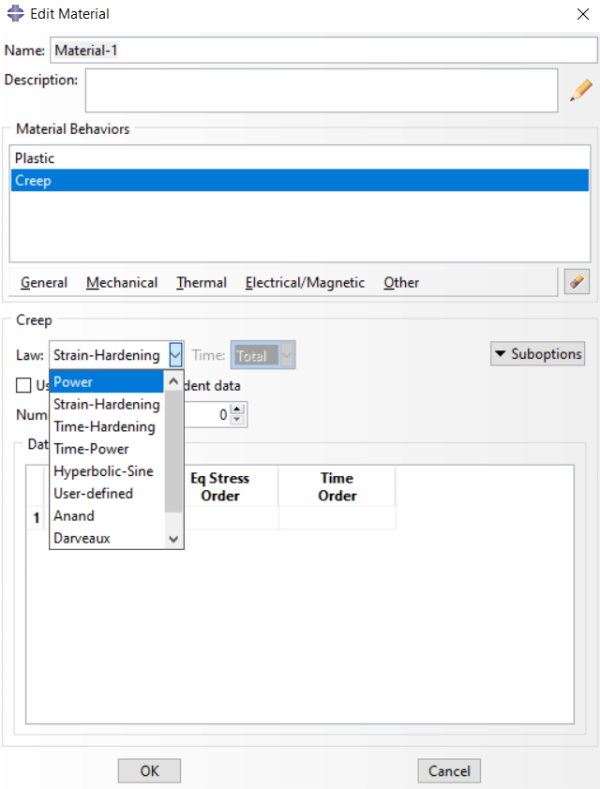The width and height of the screenshot is (600, 789).
Task: Select Power from the Law list
Action: (x=106, y=382)
